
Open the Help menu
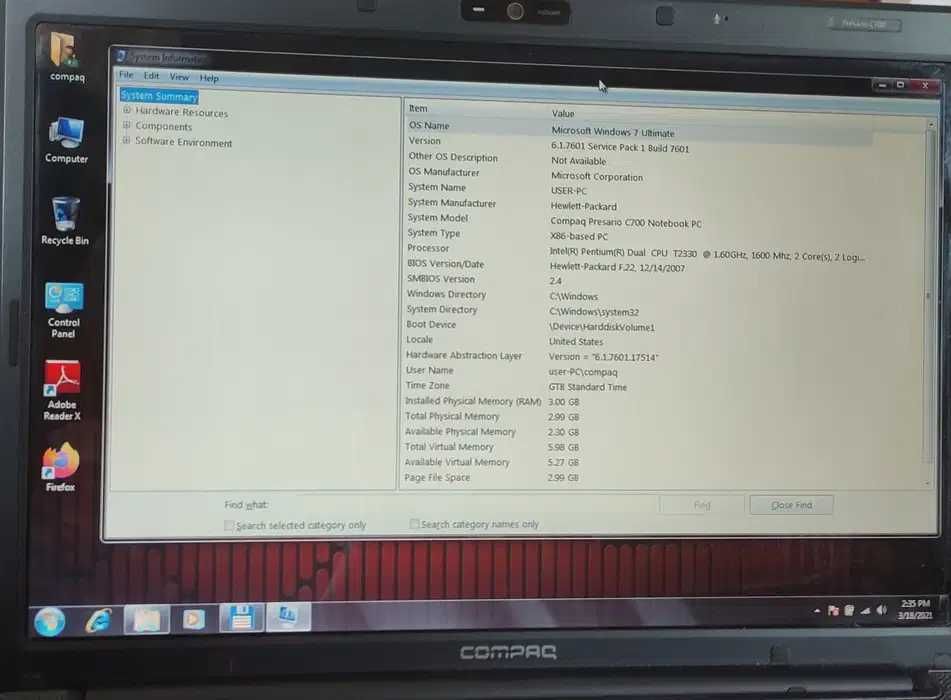click(209, 78)
